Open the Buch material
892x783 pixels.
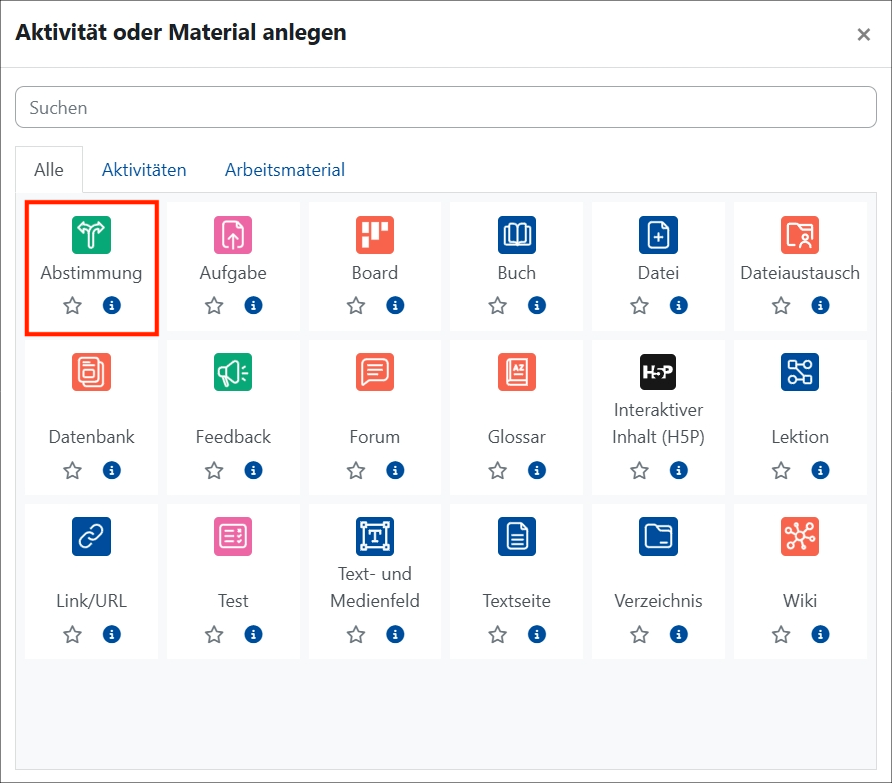(516, 235)
